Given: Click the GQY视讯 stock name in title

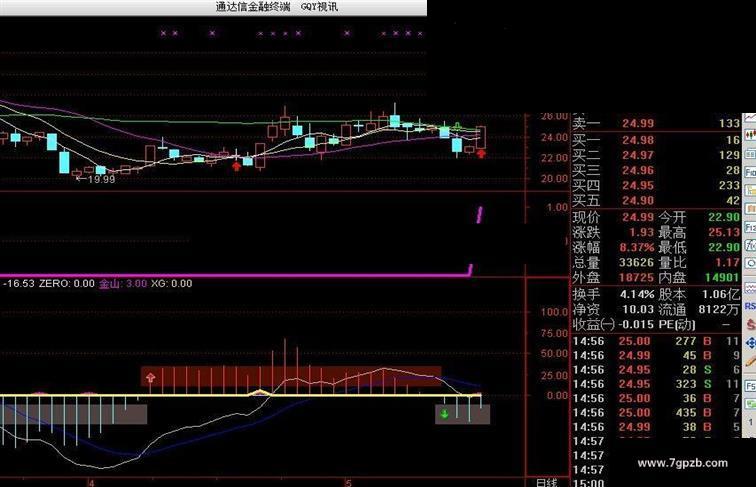Looking at the screenshot, I should click(319, 7).
